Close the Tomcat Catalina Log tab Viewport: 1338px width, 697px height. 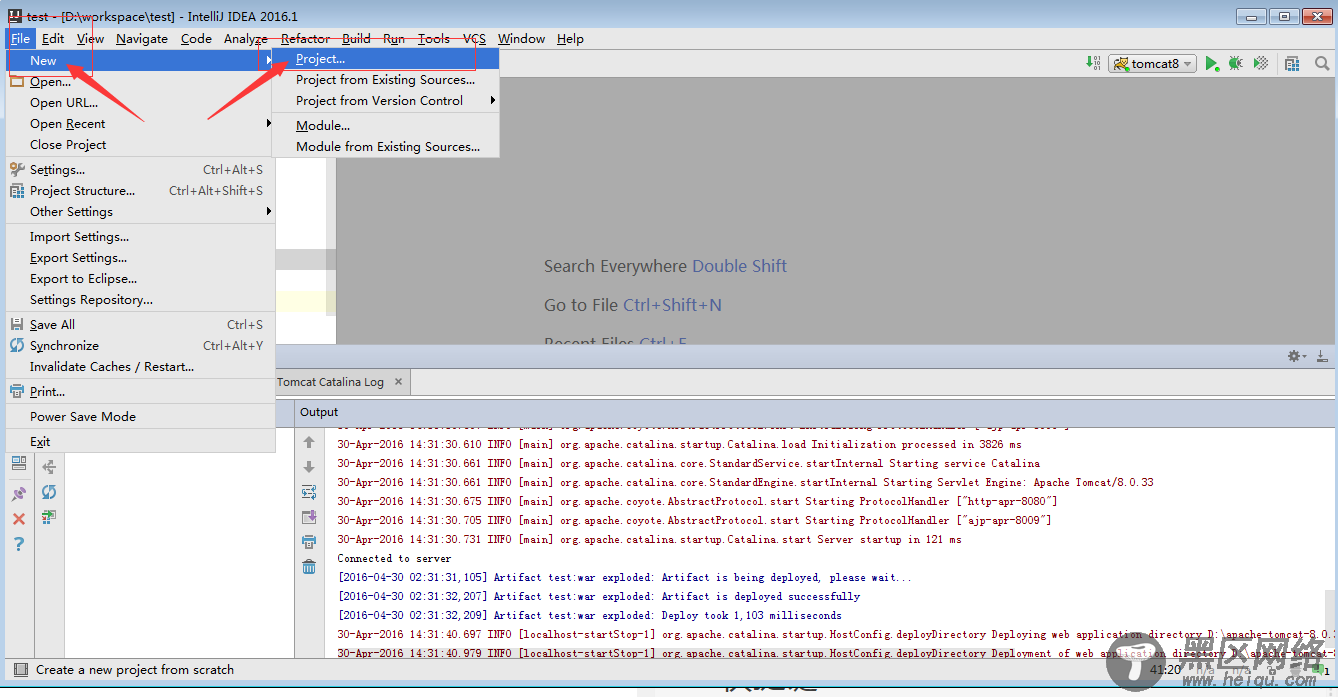click(x=398, y=382)
